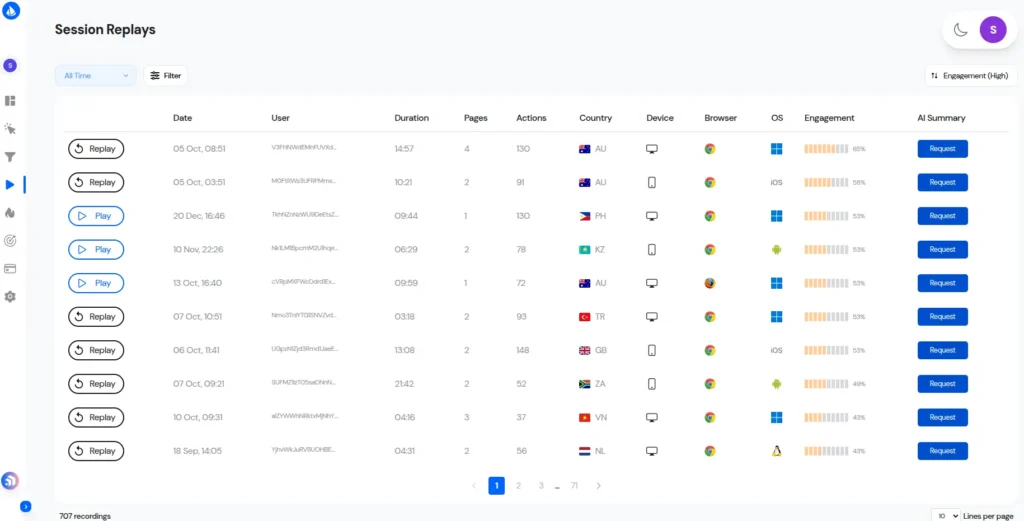Open the Filter button

click(166, 76)
